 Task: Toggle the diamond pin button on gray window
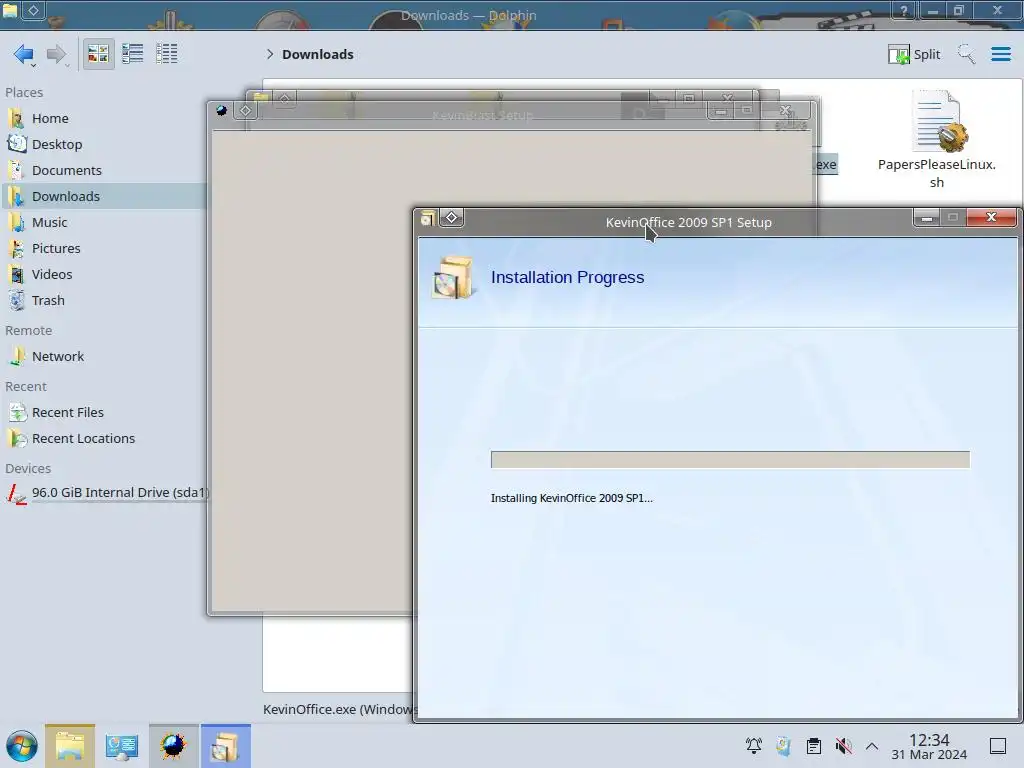tap(246, 110)
